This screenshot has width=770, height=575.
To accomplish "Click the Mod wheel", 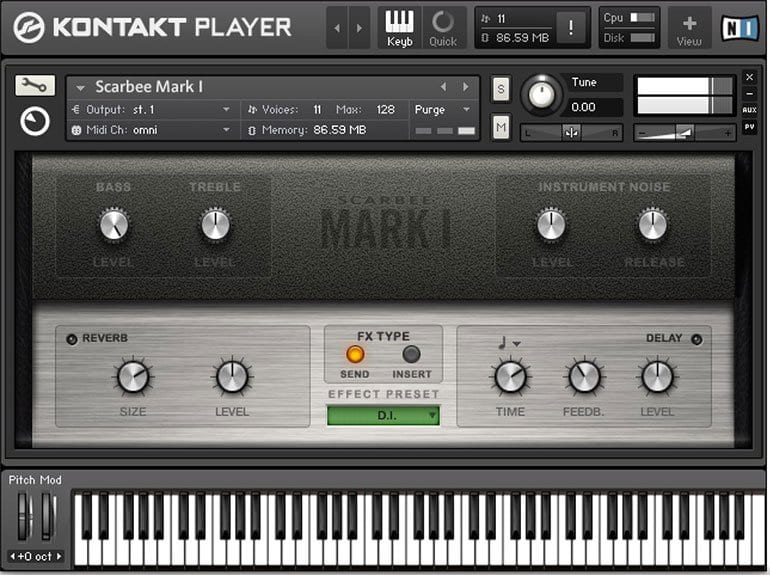I will point(48,516).
